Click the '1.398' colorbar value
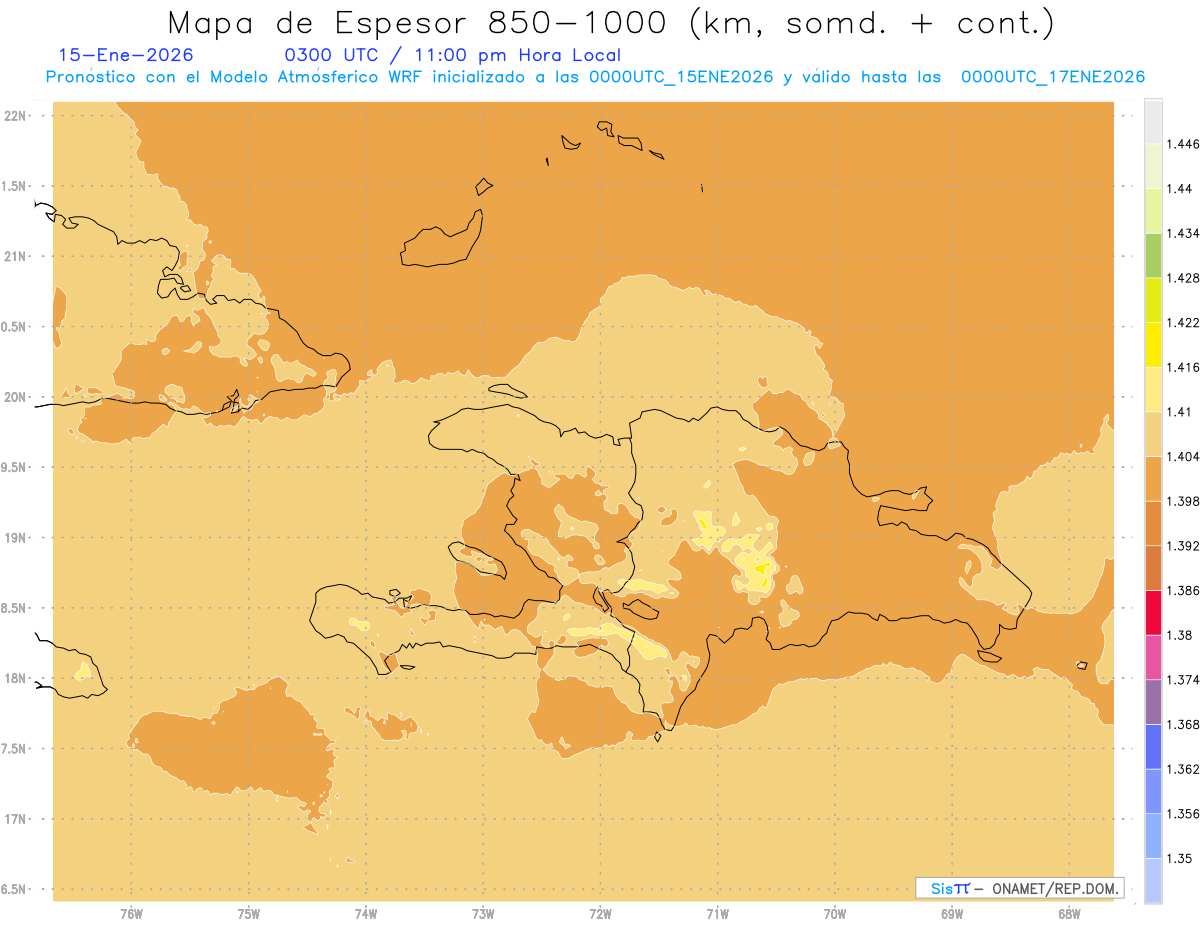The width and height of the screenshot is (1200, 927). (1184, 501)
